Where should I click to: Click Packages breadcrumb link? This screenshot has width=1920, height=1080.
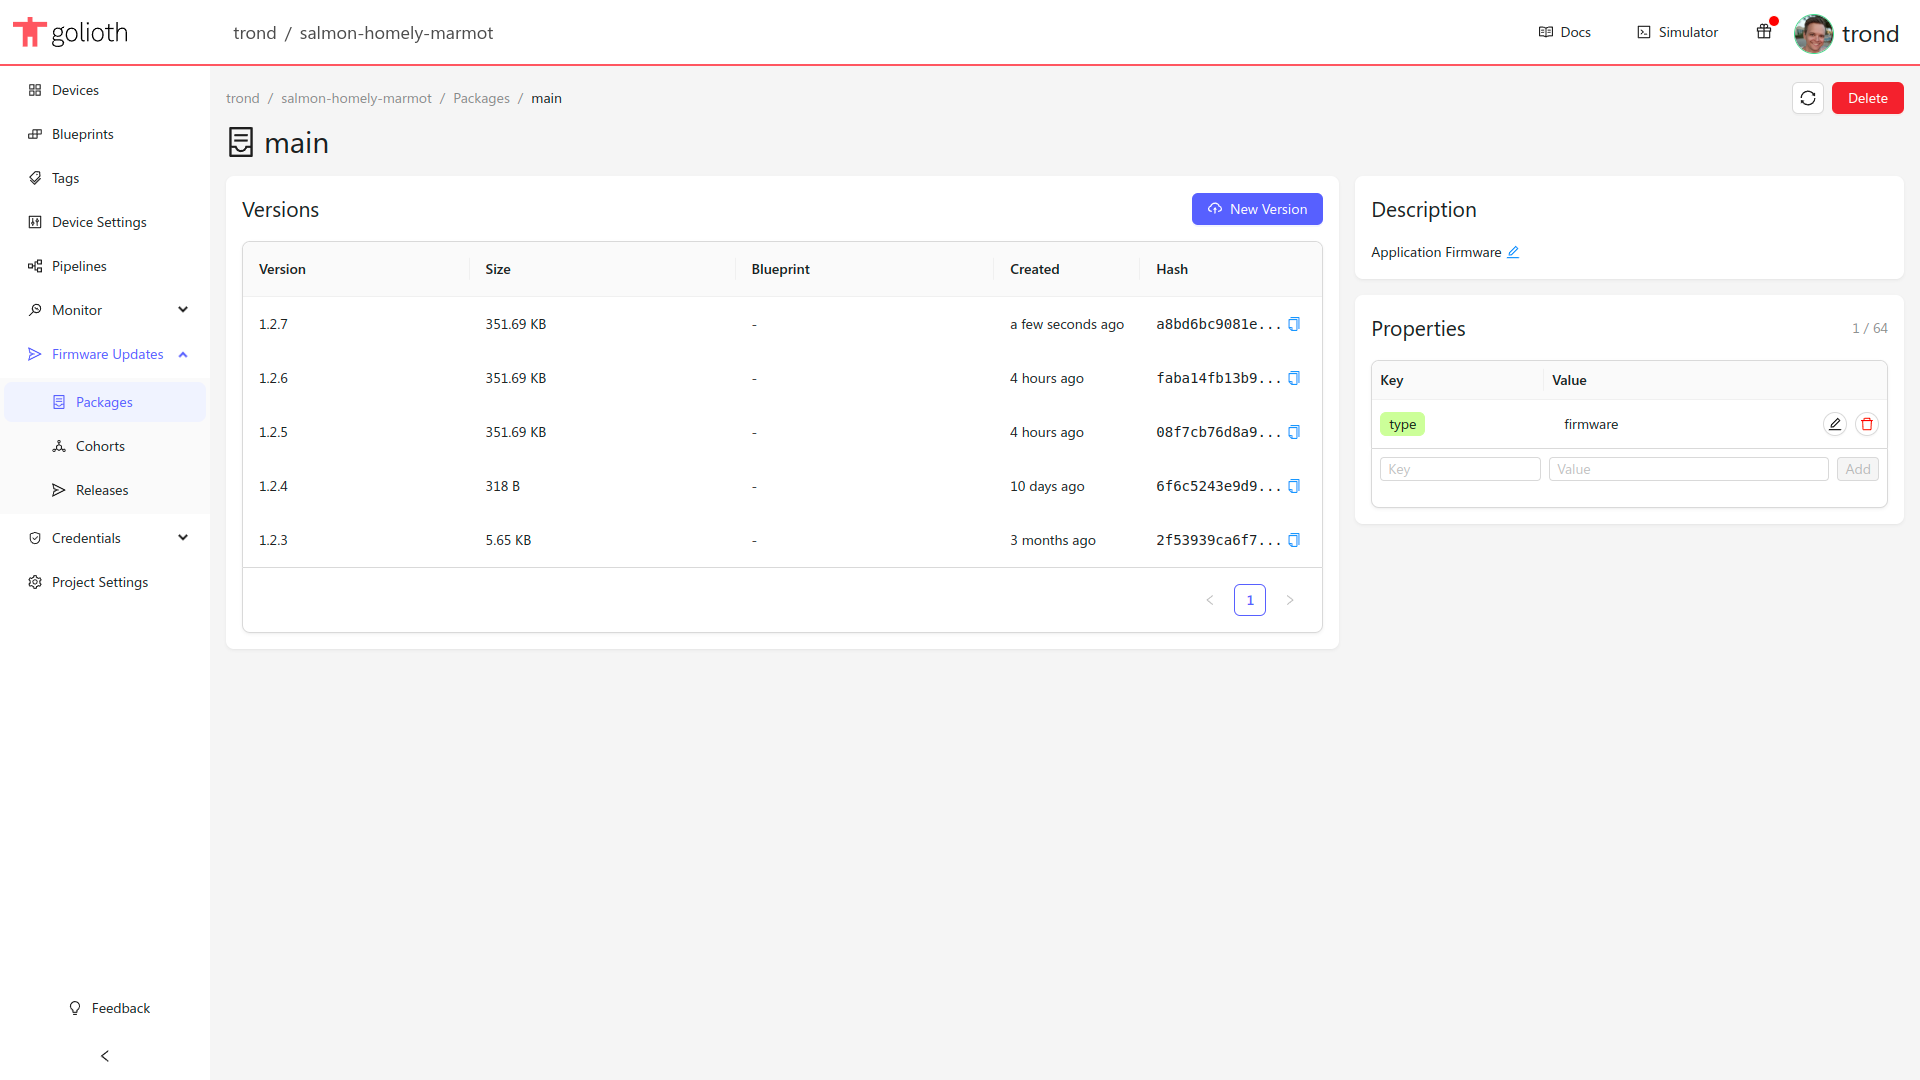click(481, 98)
